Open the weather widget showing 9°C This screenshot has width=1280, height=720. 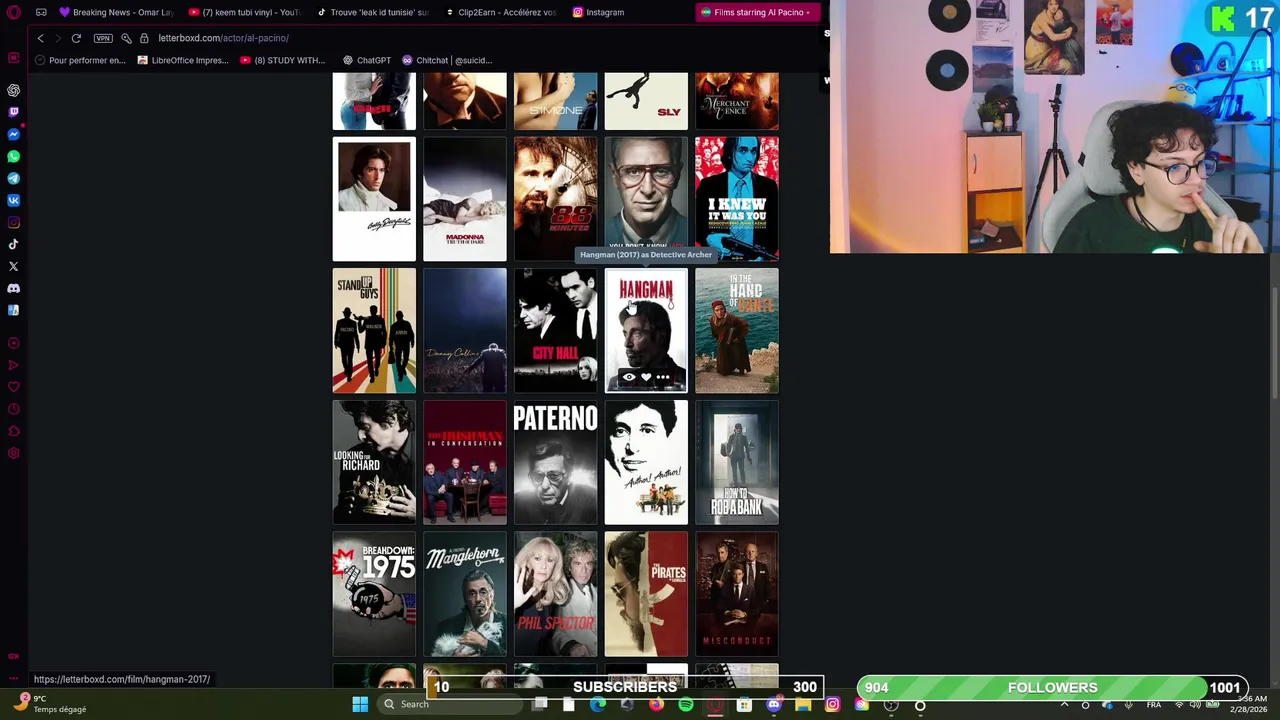click(x=52, y=704)
